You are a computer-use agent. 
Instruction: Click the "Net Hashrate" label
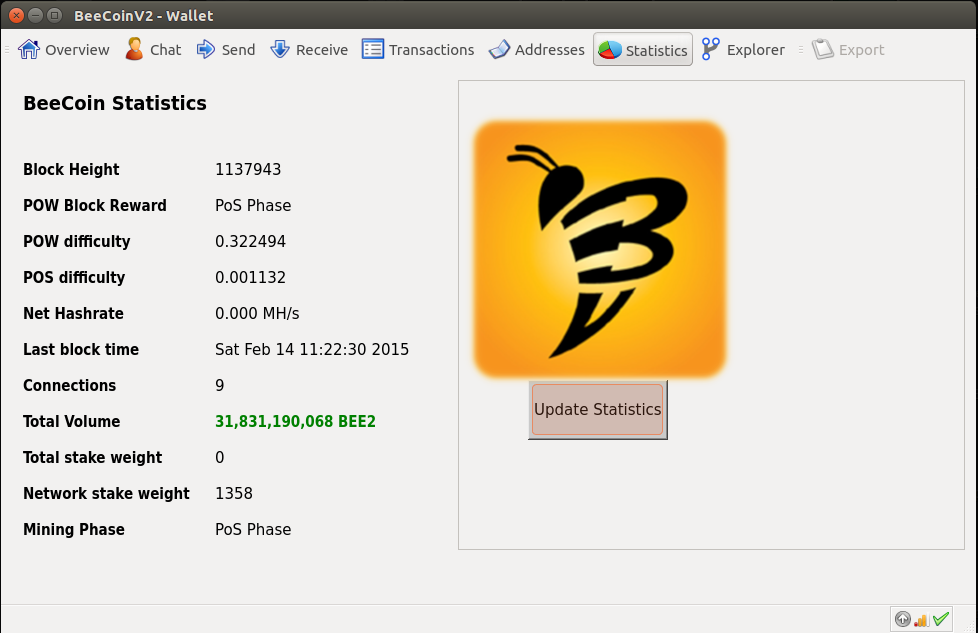pos(74,314)
